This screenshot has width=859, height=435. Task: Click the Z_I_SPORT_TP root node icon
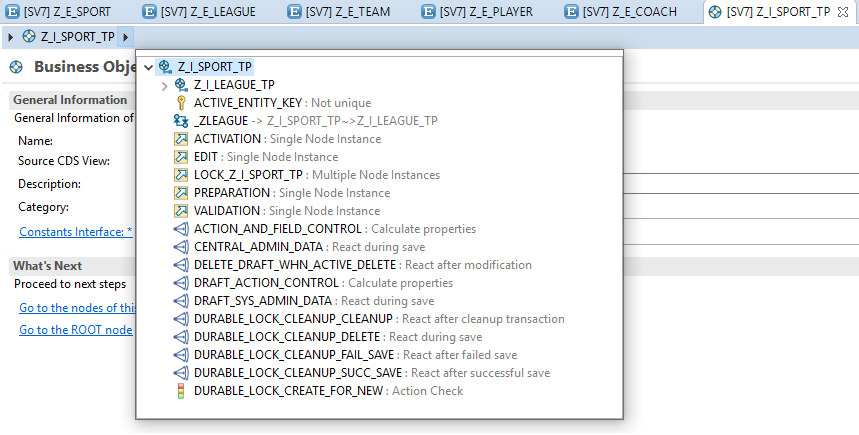(x=165, y=67)
